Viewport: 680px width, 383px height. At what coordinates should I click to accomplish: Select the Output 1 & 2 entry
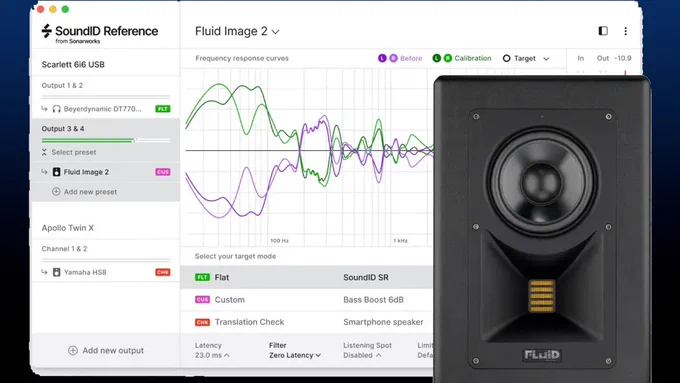(x=62, y=85)
